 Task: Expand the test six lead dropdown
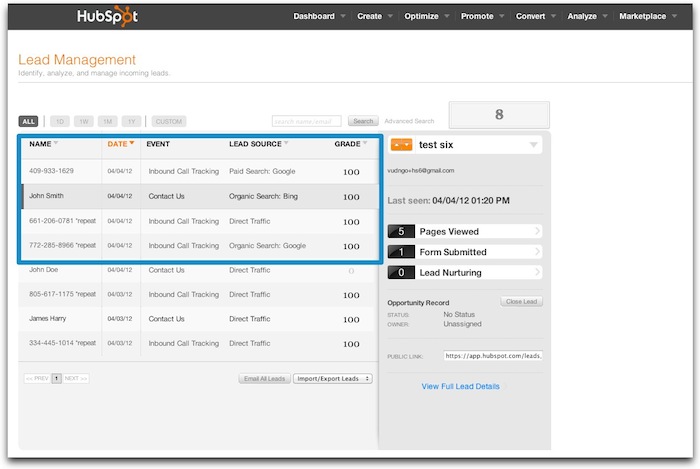click(533, 145)
